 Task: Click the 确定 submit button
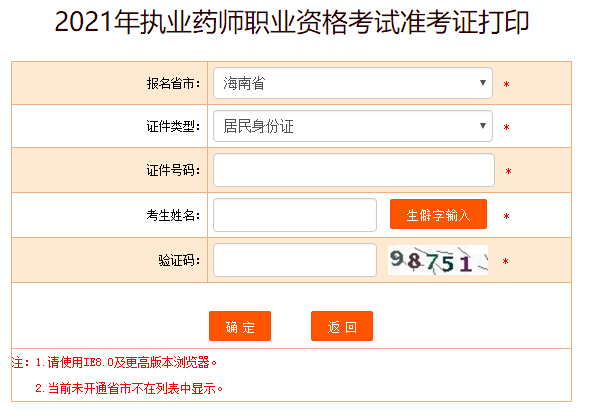(240, 326)
